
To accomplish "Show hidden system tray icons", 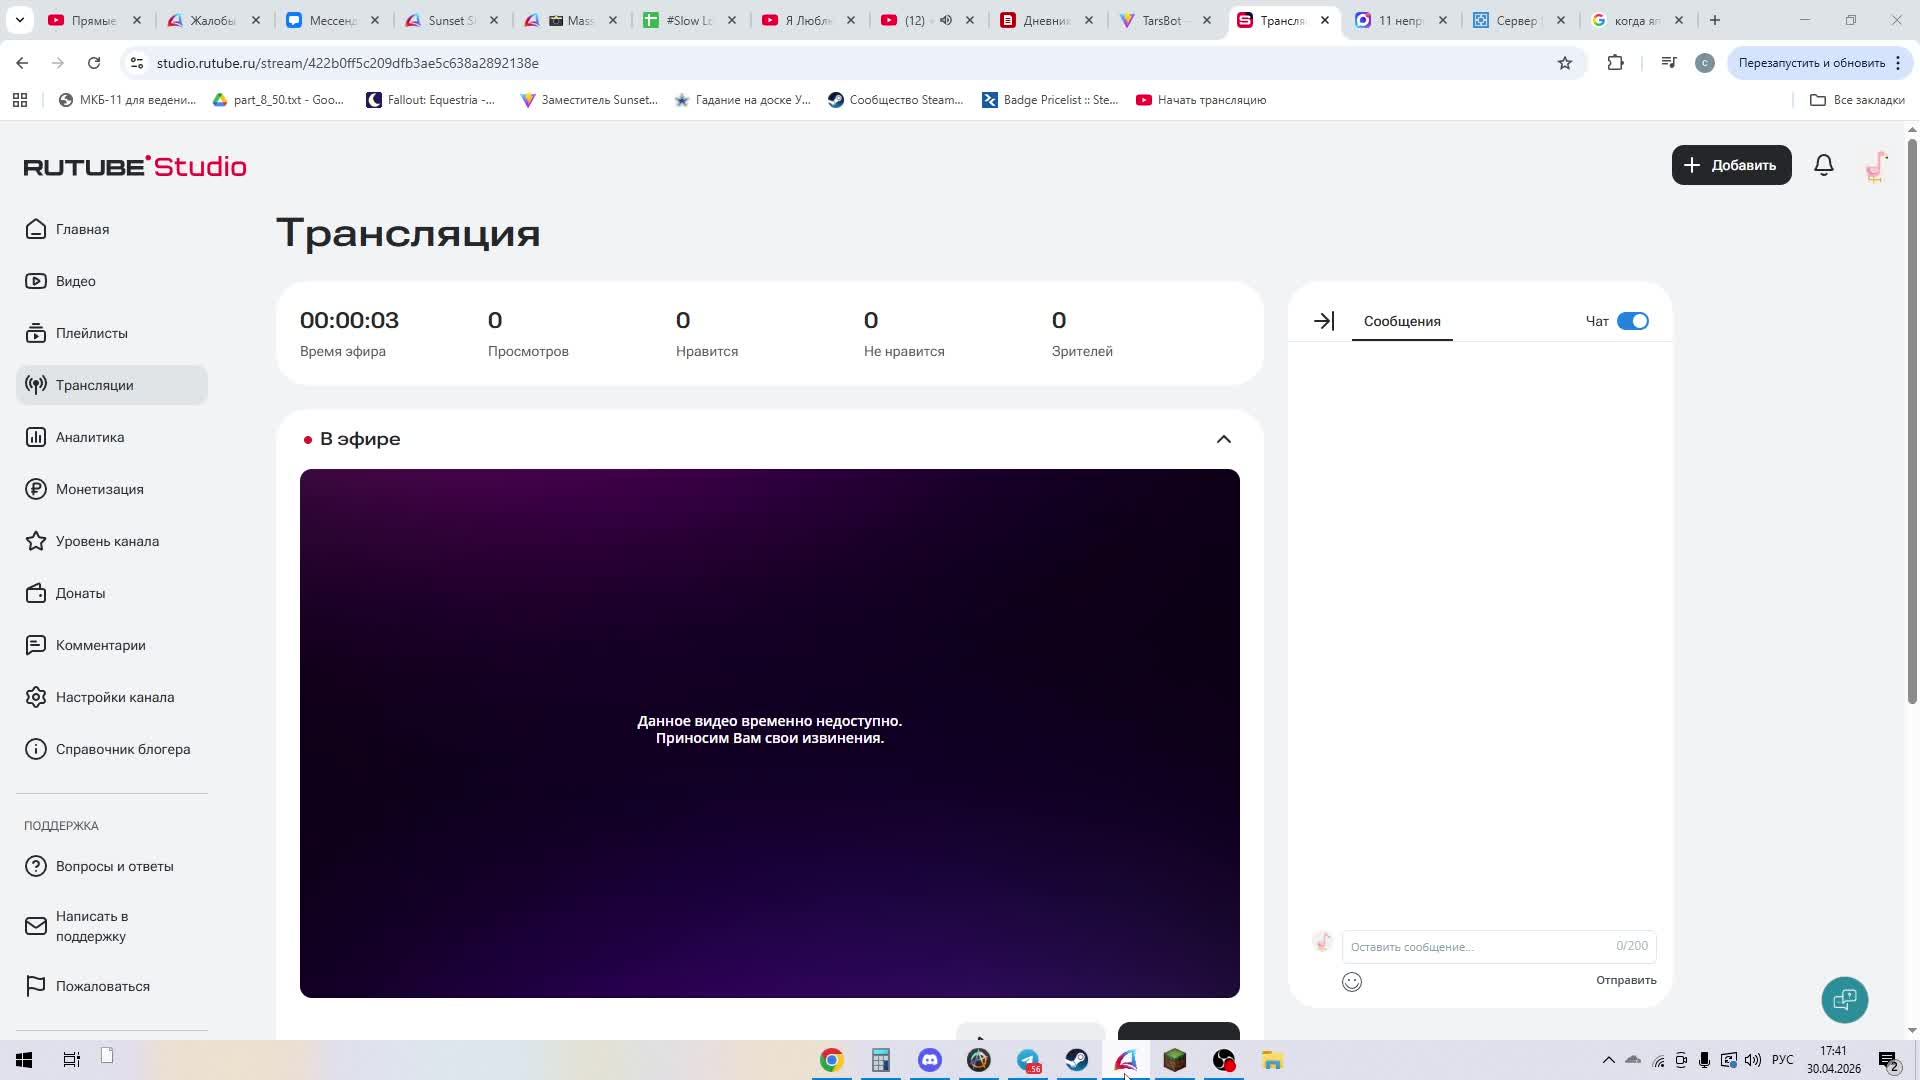I will 1608,1060.
